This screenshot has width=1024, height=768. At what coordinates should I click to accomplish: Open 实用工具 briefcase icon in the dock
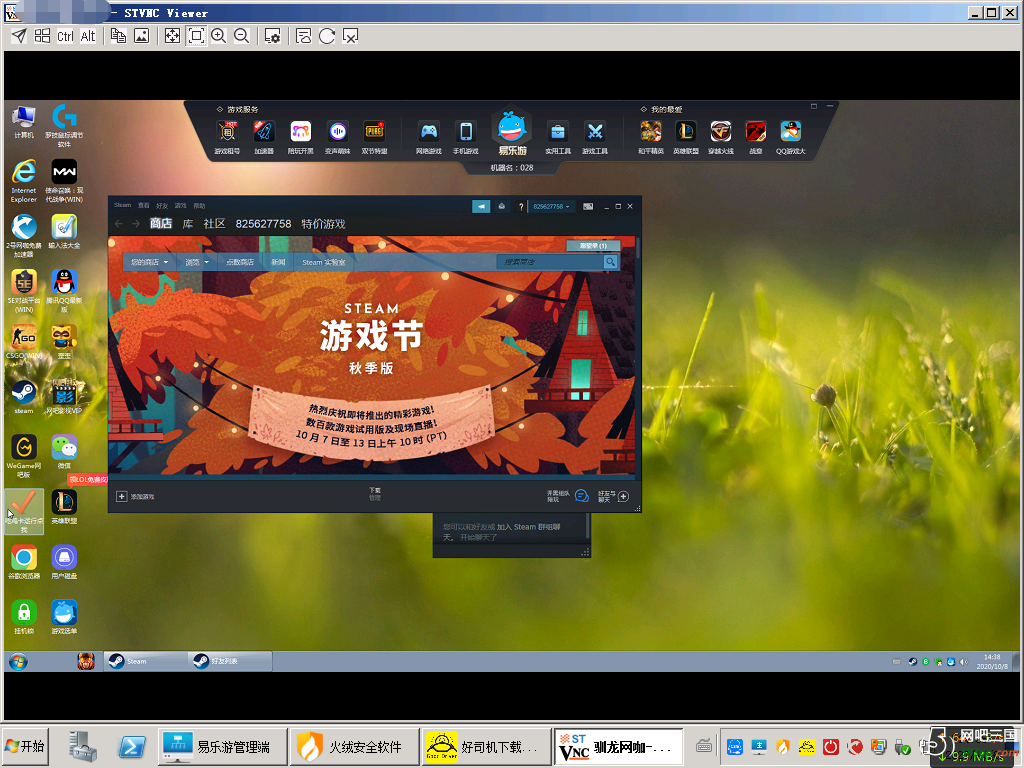point(558,137)
